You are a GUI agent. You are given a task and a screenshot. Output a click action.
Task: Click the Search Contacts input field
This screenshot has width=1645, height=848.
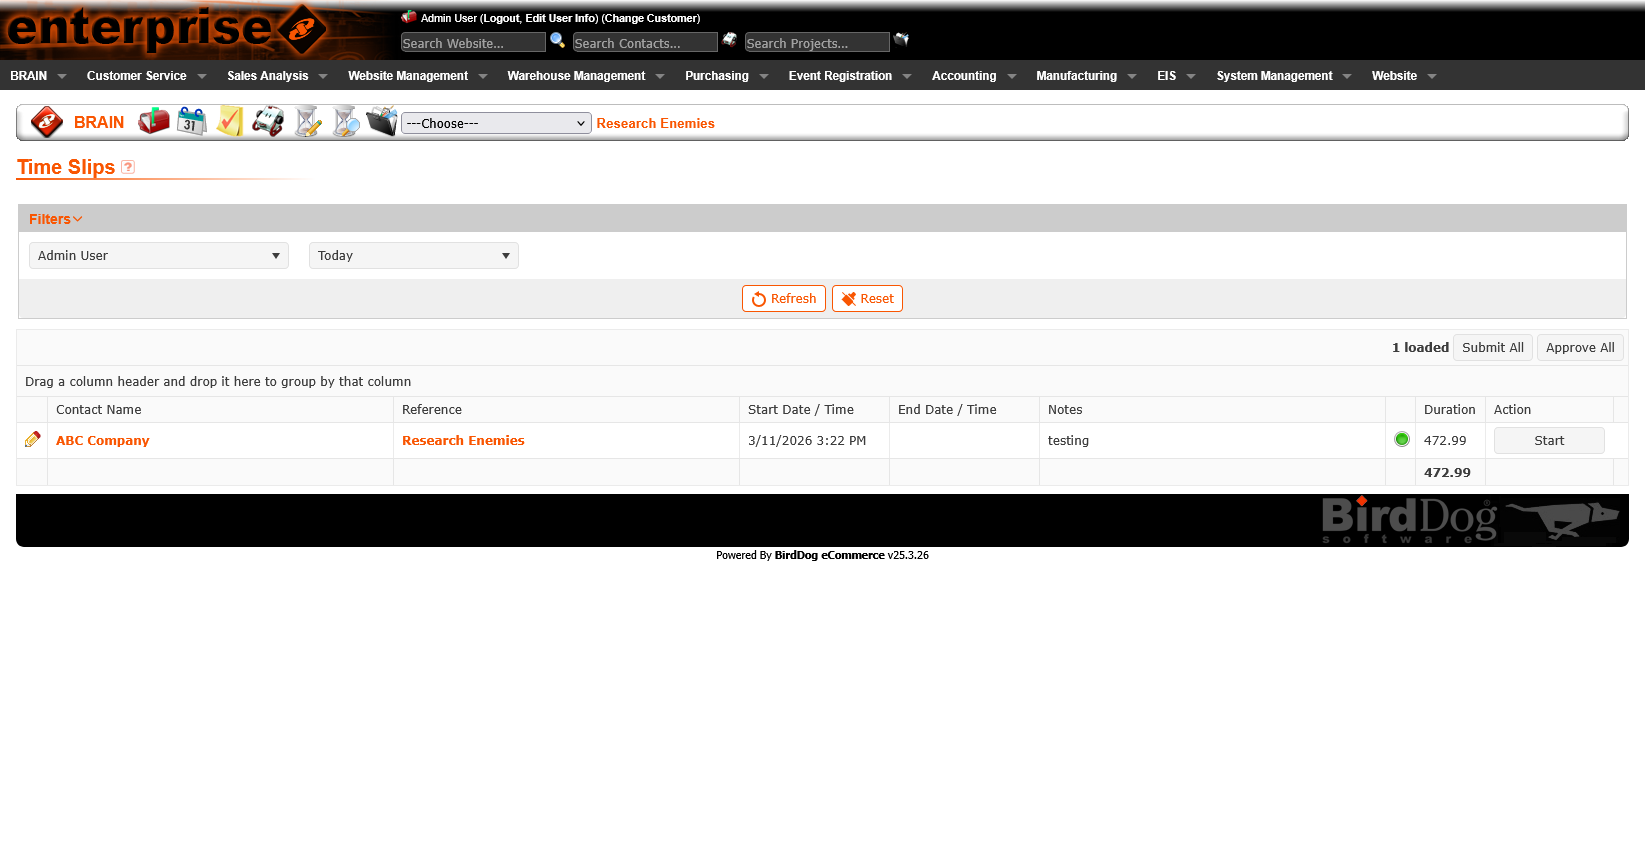pos(644,43)
